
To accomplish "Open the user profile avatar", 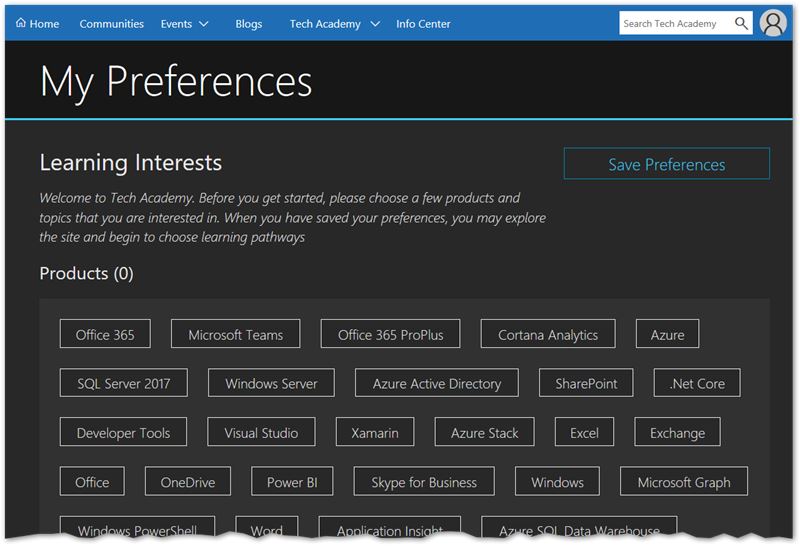I will click(x=773, y=23).
